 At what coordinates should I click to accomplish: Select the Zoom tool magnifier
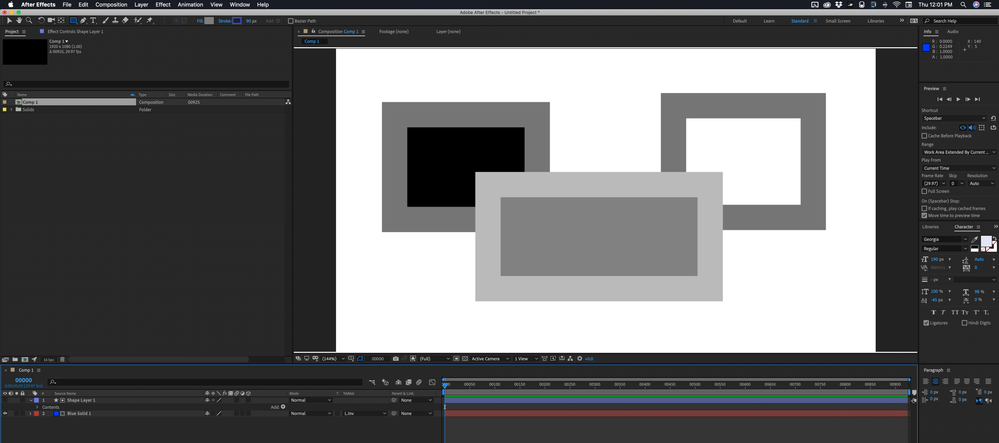29,20
